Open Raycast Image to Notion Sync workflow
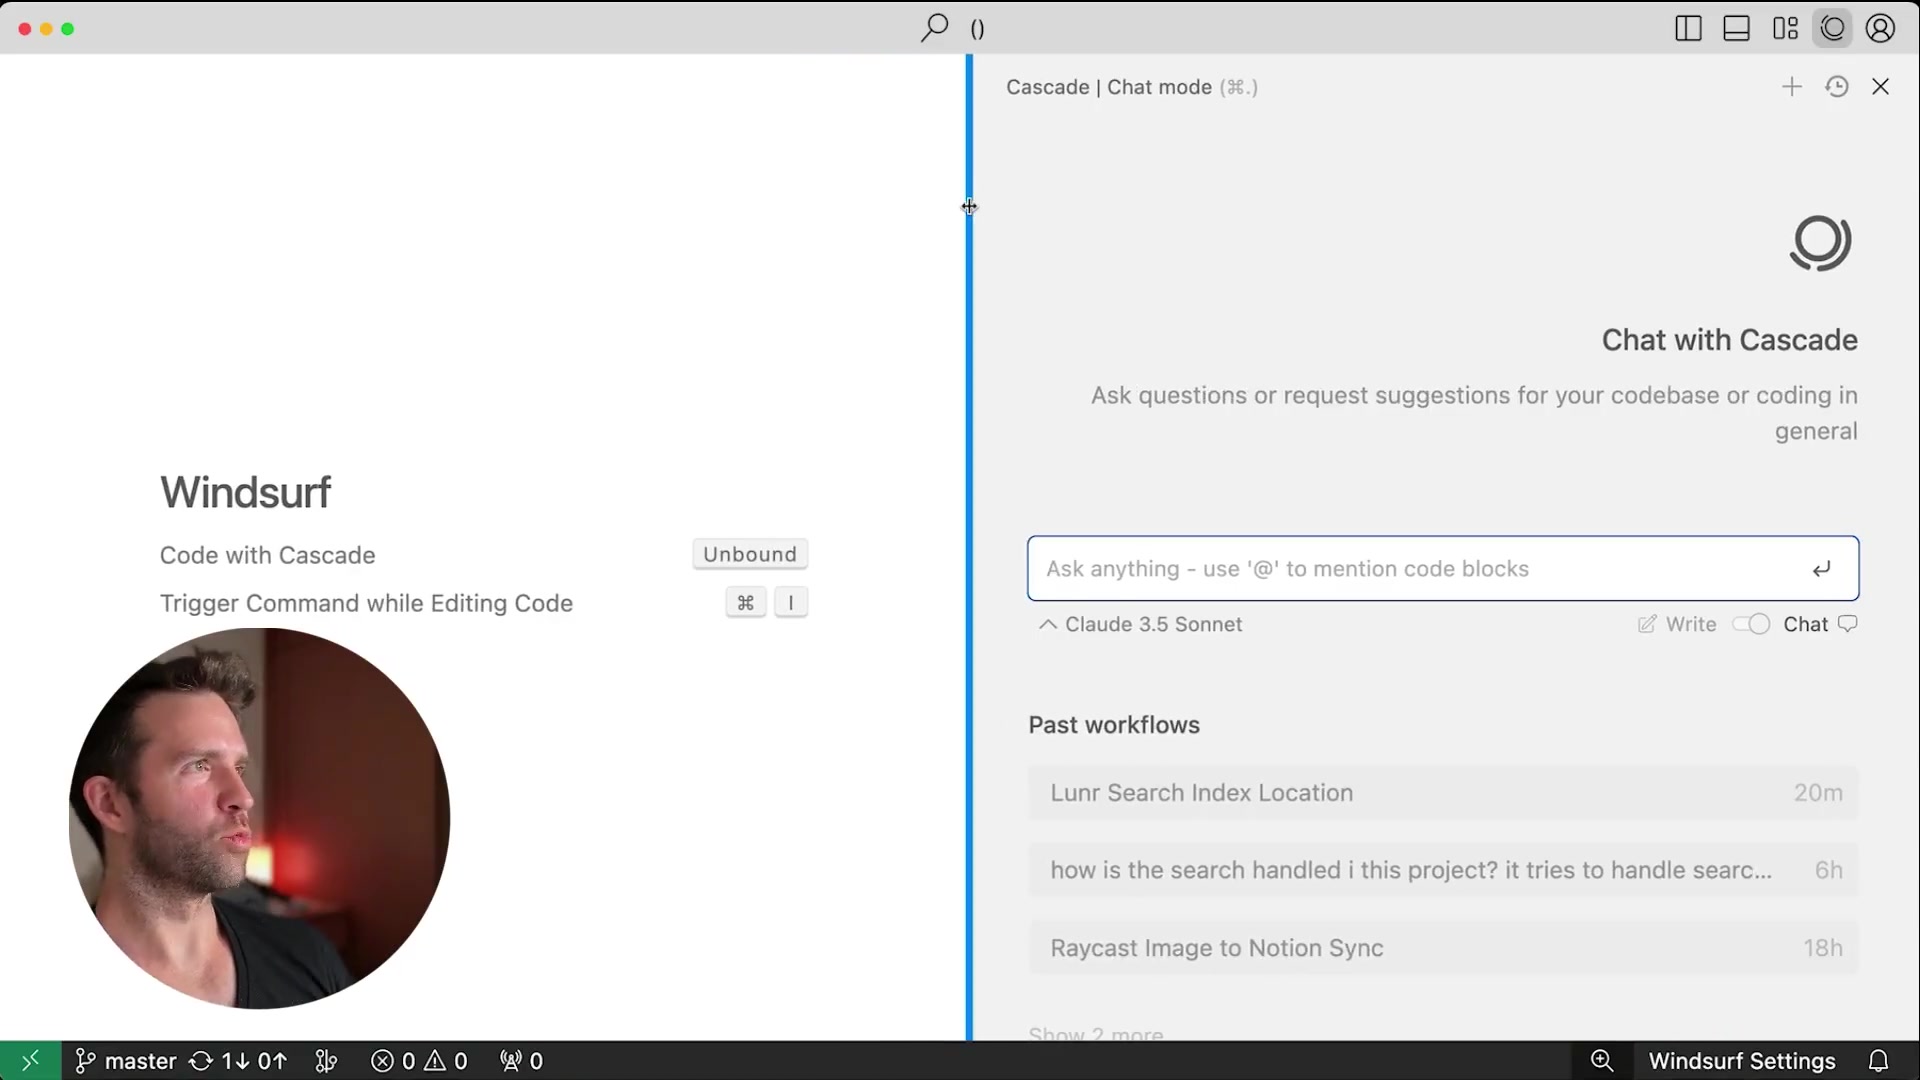Viewport: 1920px width, 1080px height. [x=1443, y=948]
